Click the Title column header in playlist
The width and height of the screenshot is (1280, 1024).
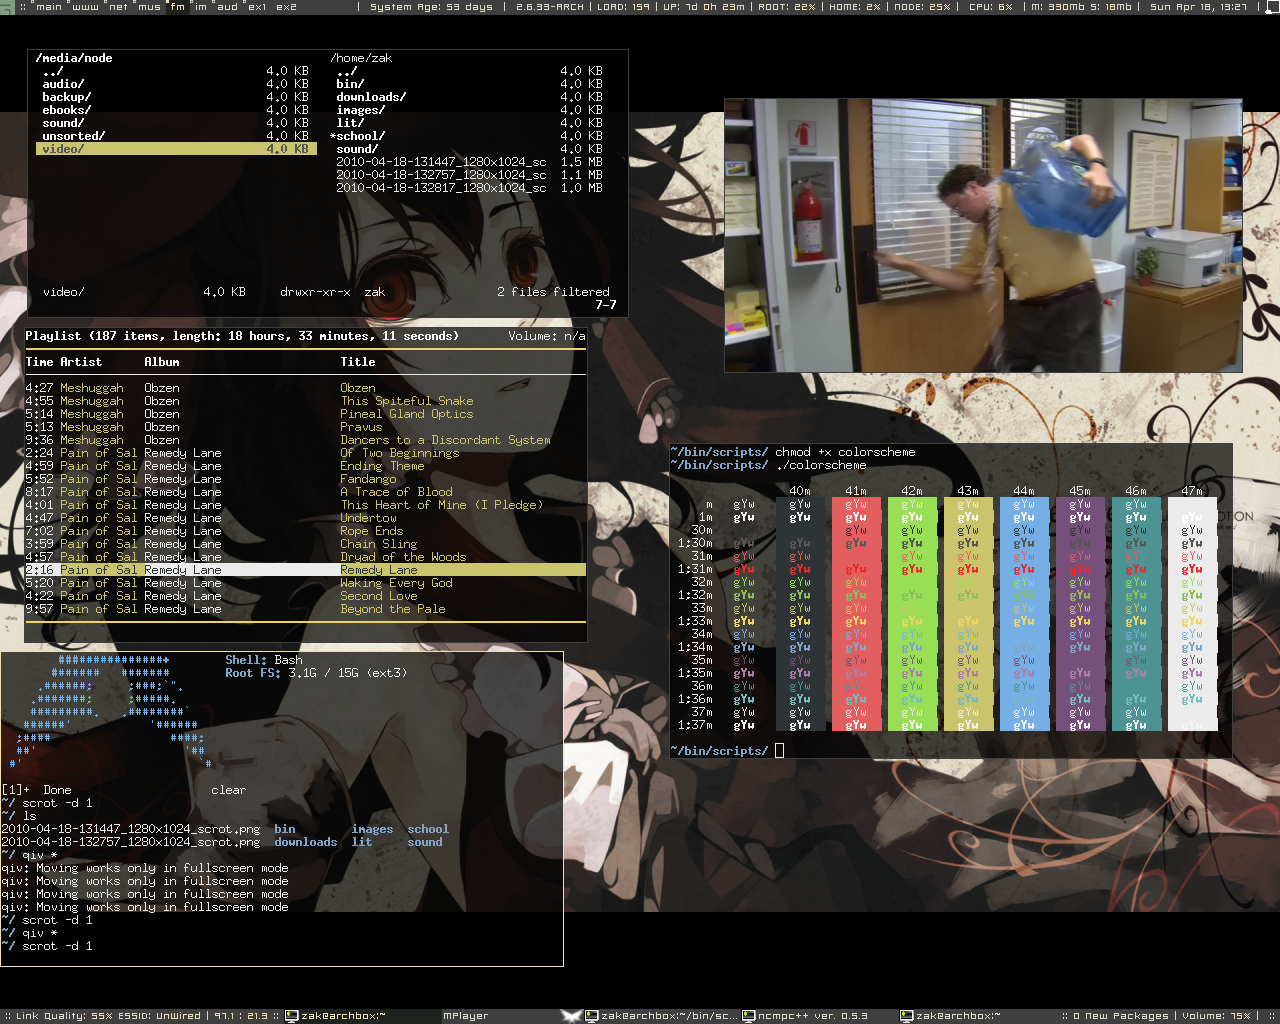point(358,362)
